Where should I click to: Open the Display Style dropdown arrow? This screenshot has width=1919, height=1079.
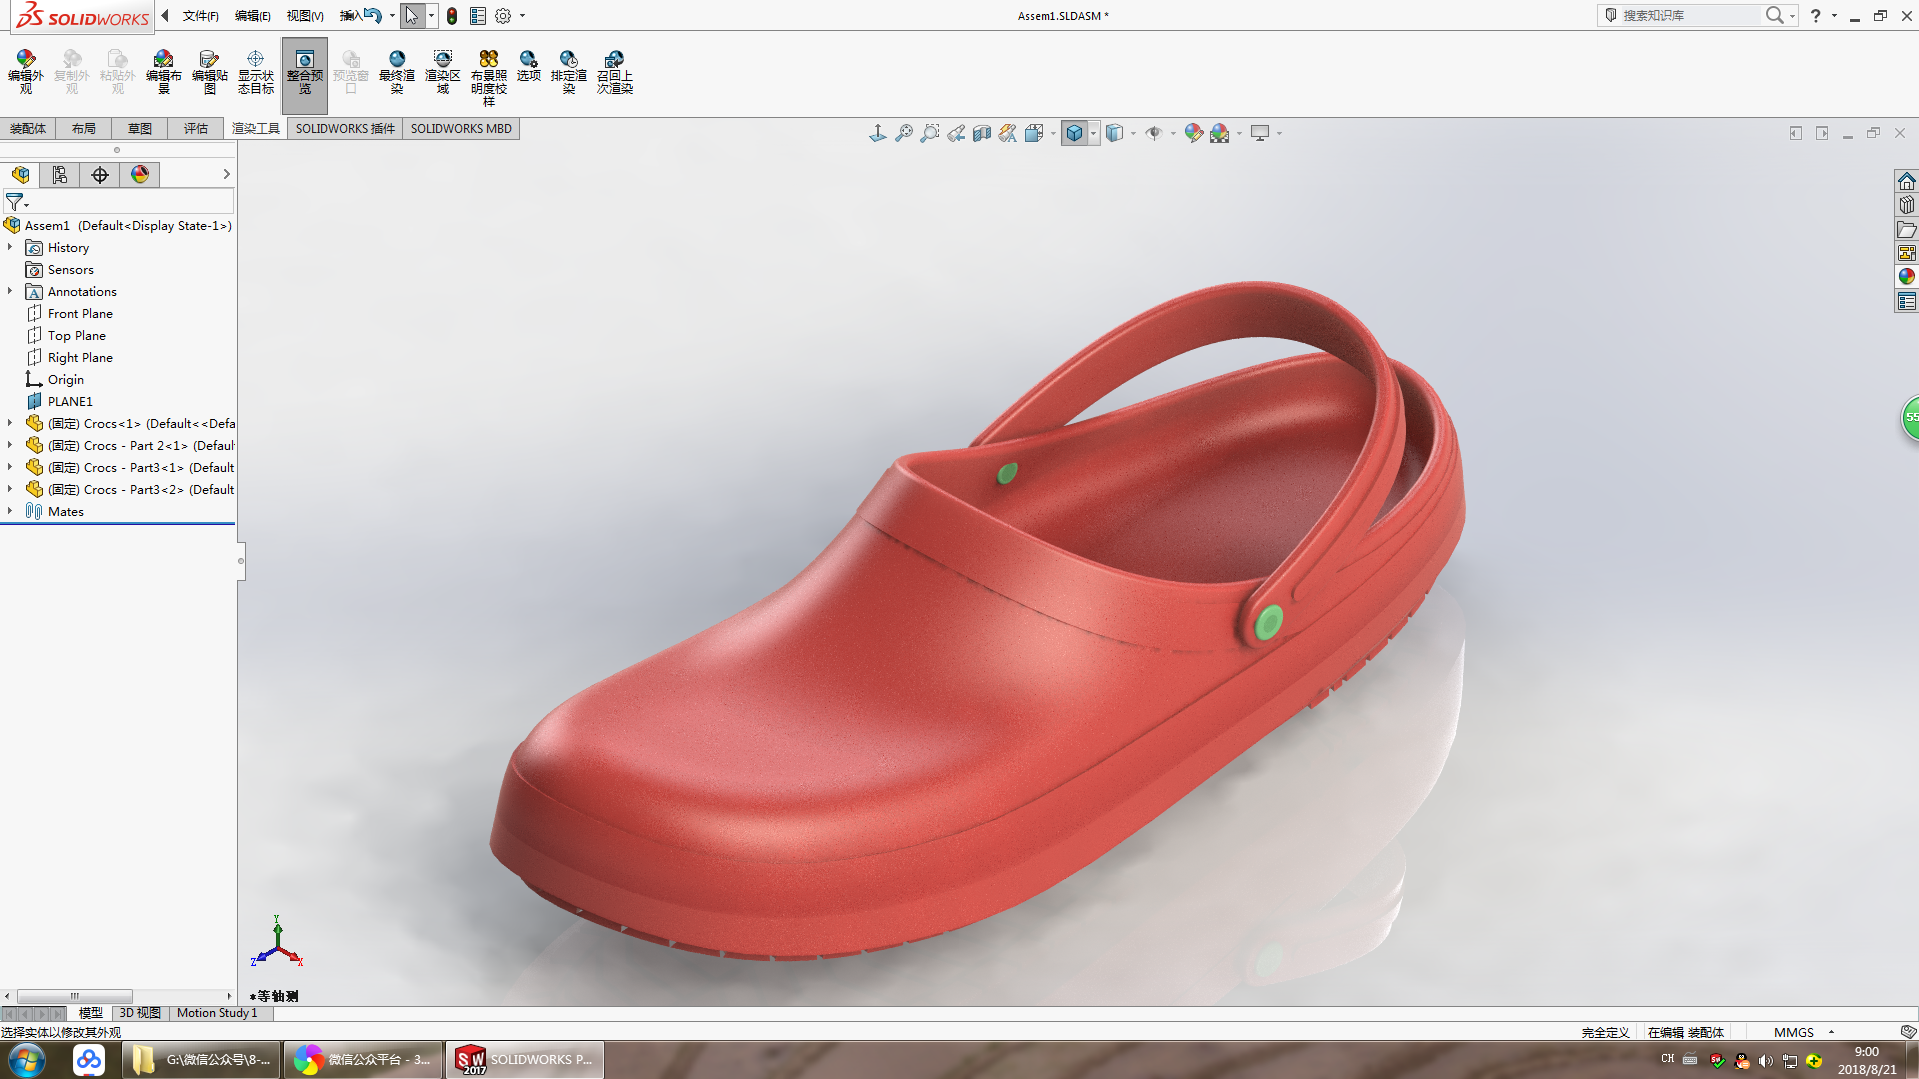tap(1094, 133)
